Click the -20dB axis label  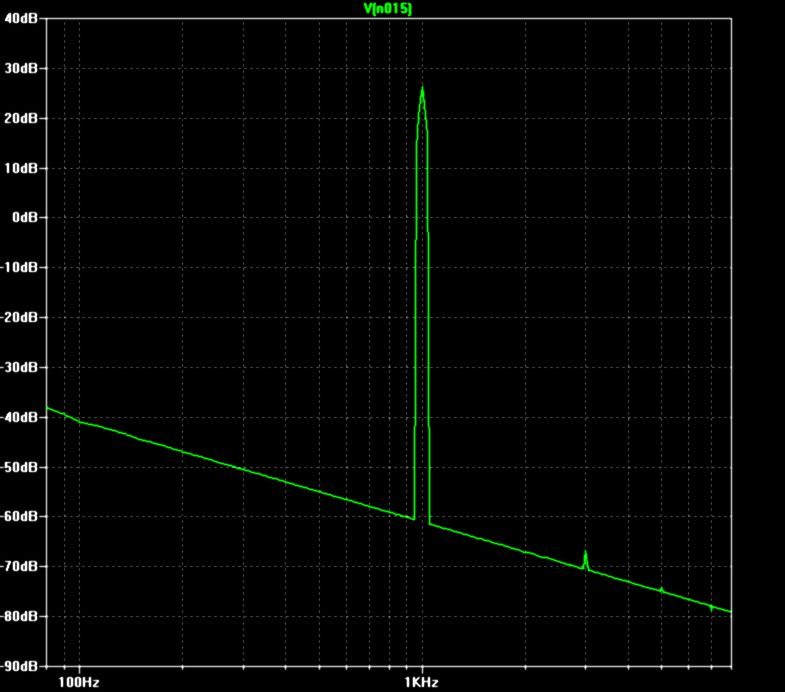(19, 317)
